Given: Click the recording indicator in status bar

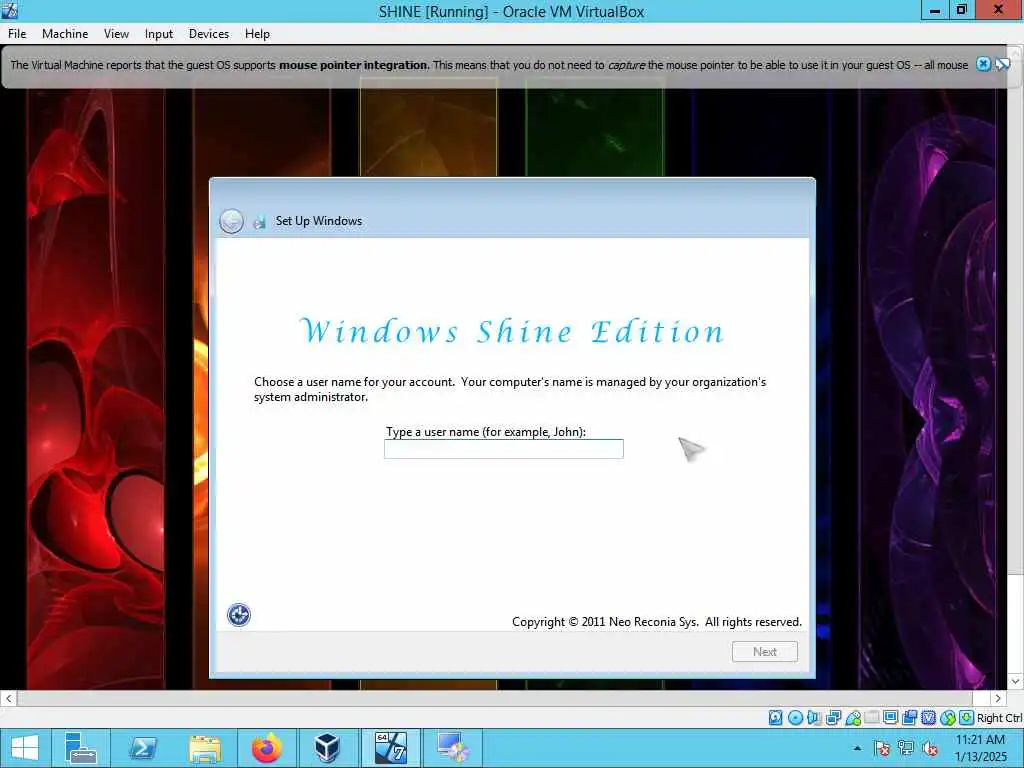Looking at the screenshot, I should click(909, 718).
